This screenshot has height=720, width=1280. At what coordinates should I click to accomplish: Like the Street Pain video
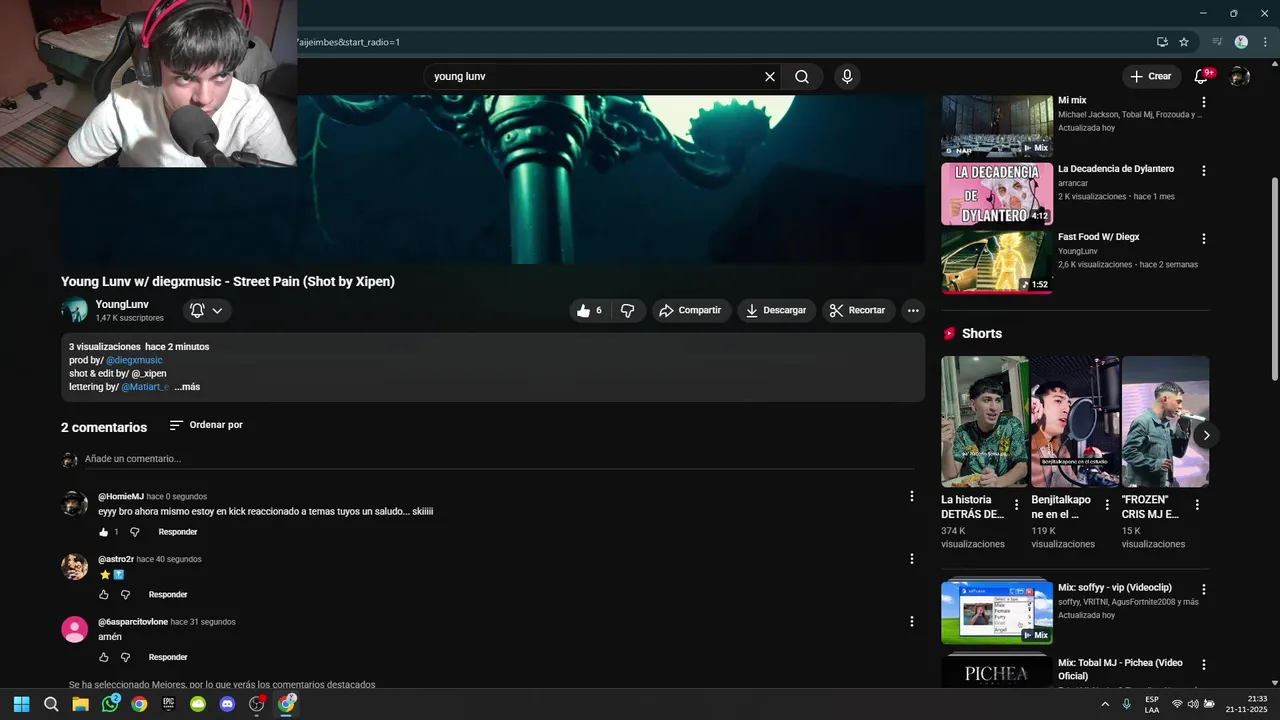pyautogui.click(x=589, y=311)
